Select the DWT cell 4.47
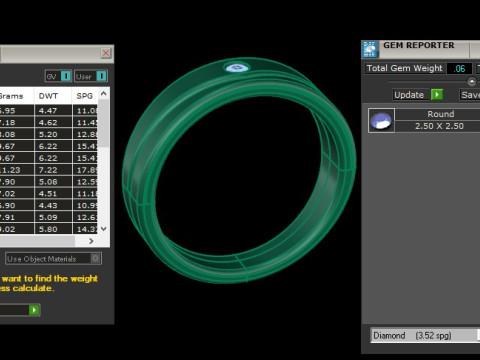The width and height of the screenshot is (480, 360). pyautogui.click(x=53, y=111)
